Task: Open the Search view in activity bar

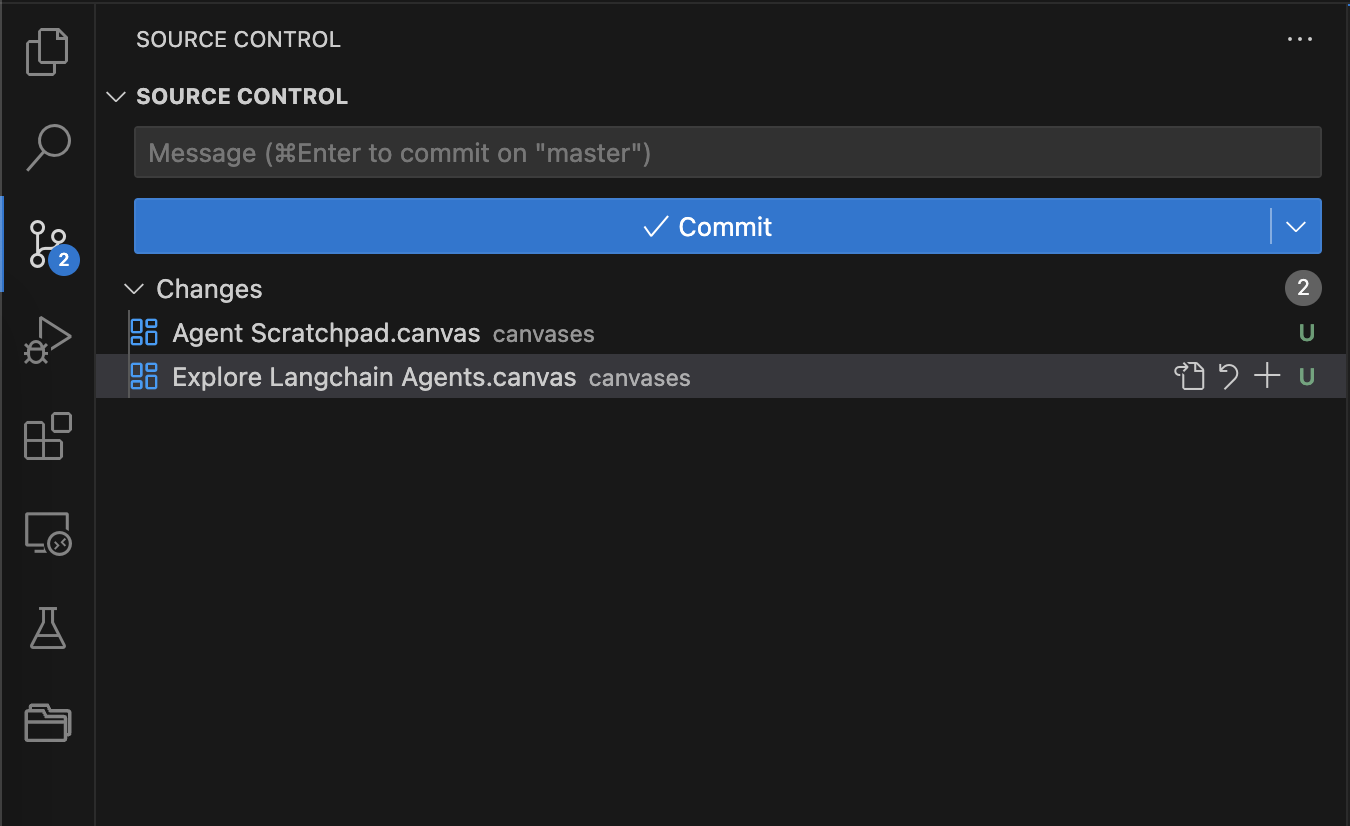Action: 47,147
